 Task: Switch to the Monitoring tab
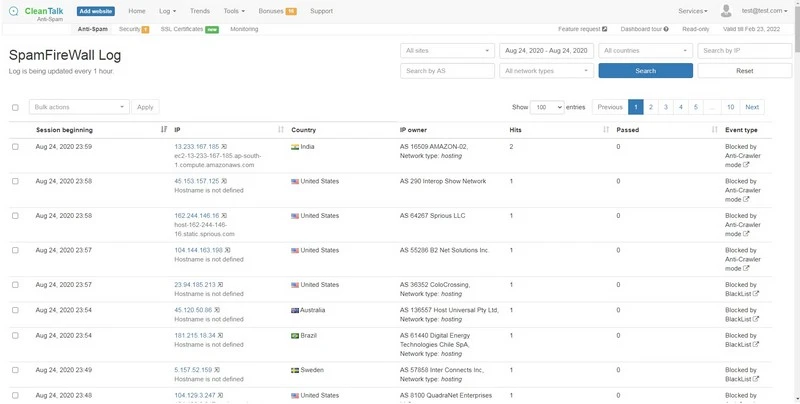pyautogui.click(x=244, y=29)
